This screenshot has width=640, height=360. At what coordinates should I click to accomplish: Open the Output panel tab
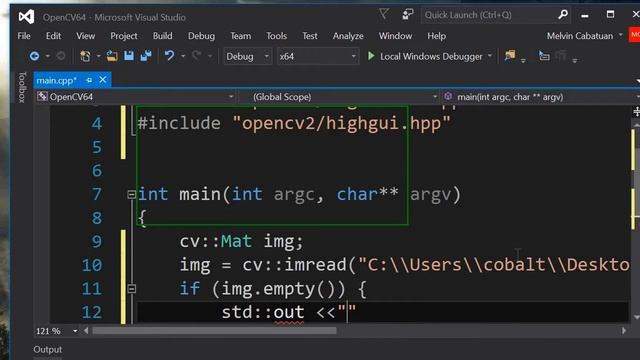coord(48,349)
